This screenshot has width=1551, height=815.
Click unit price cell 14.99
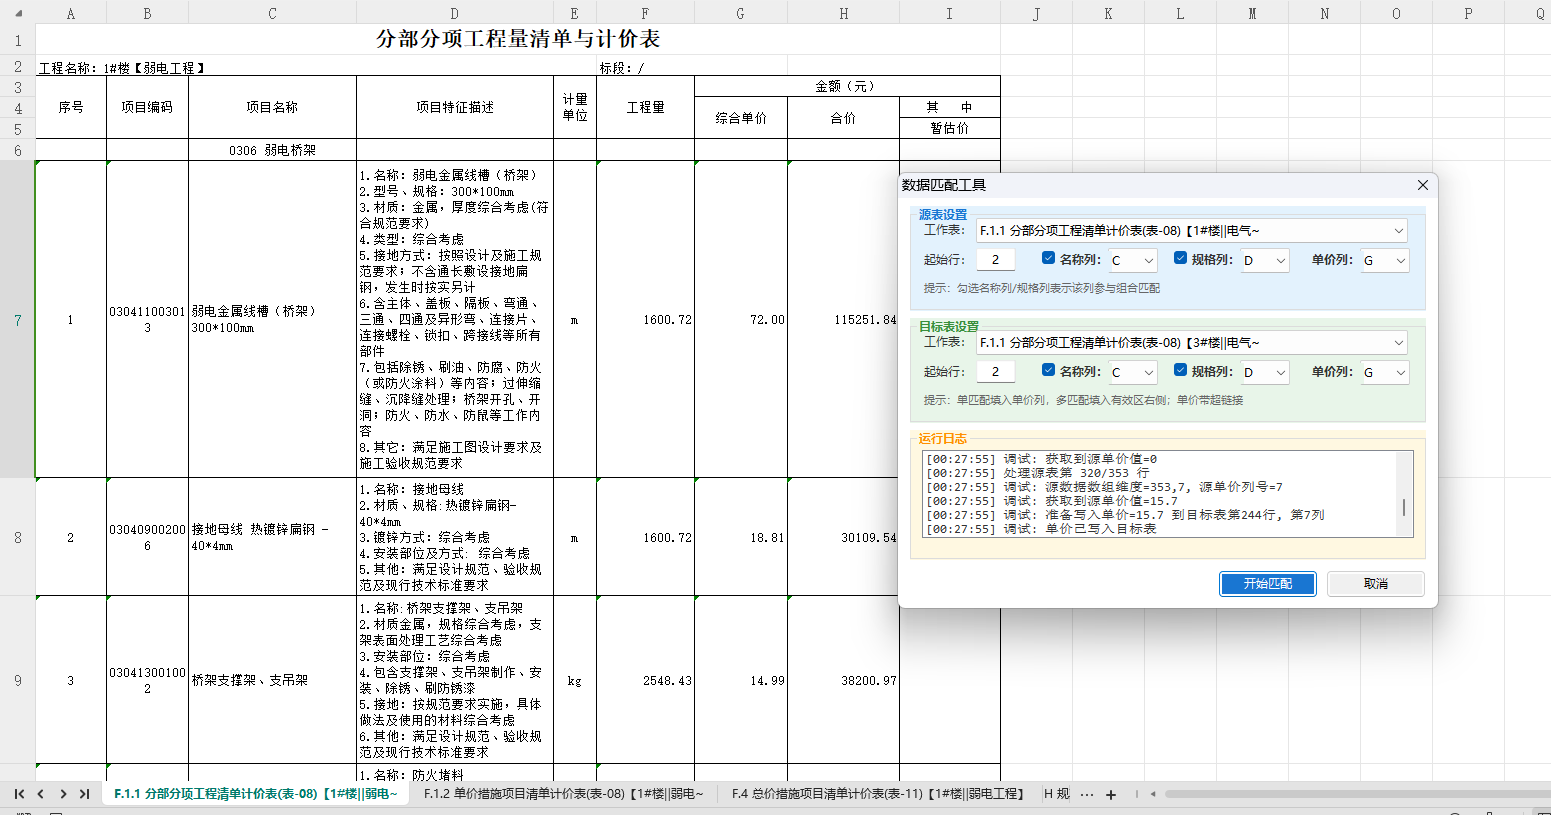pos(741,680)
